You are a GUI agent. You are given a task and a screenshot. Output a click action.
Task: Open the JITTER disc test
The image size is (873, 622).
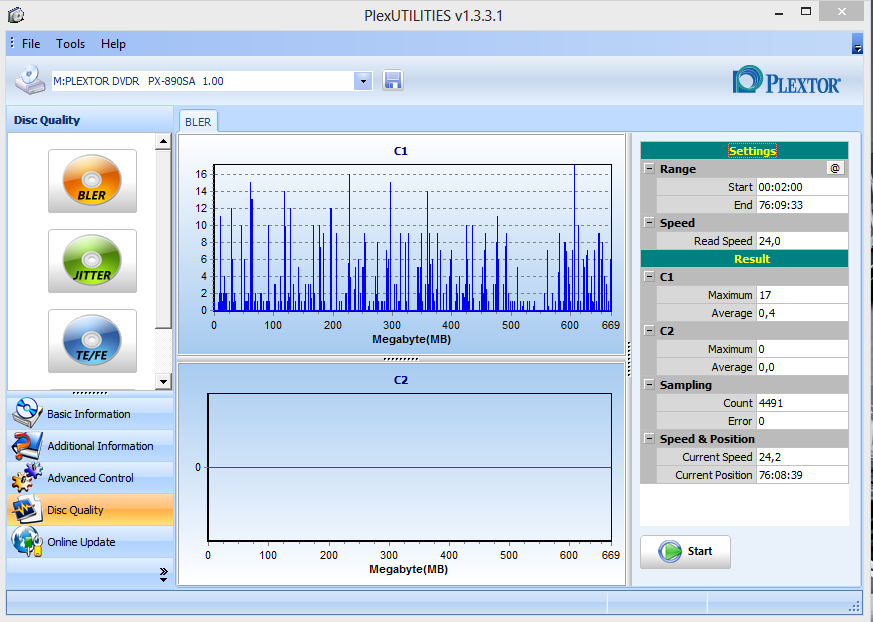(92, 261)
